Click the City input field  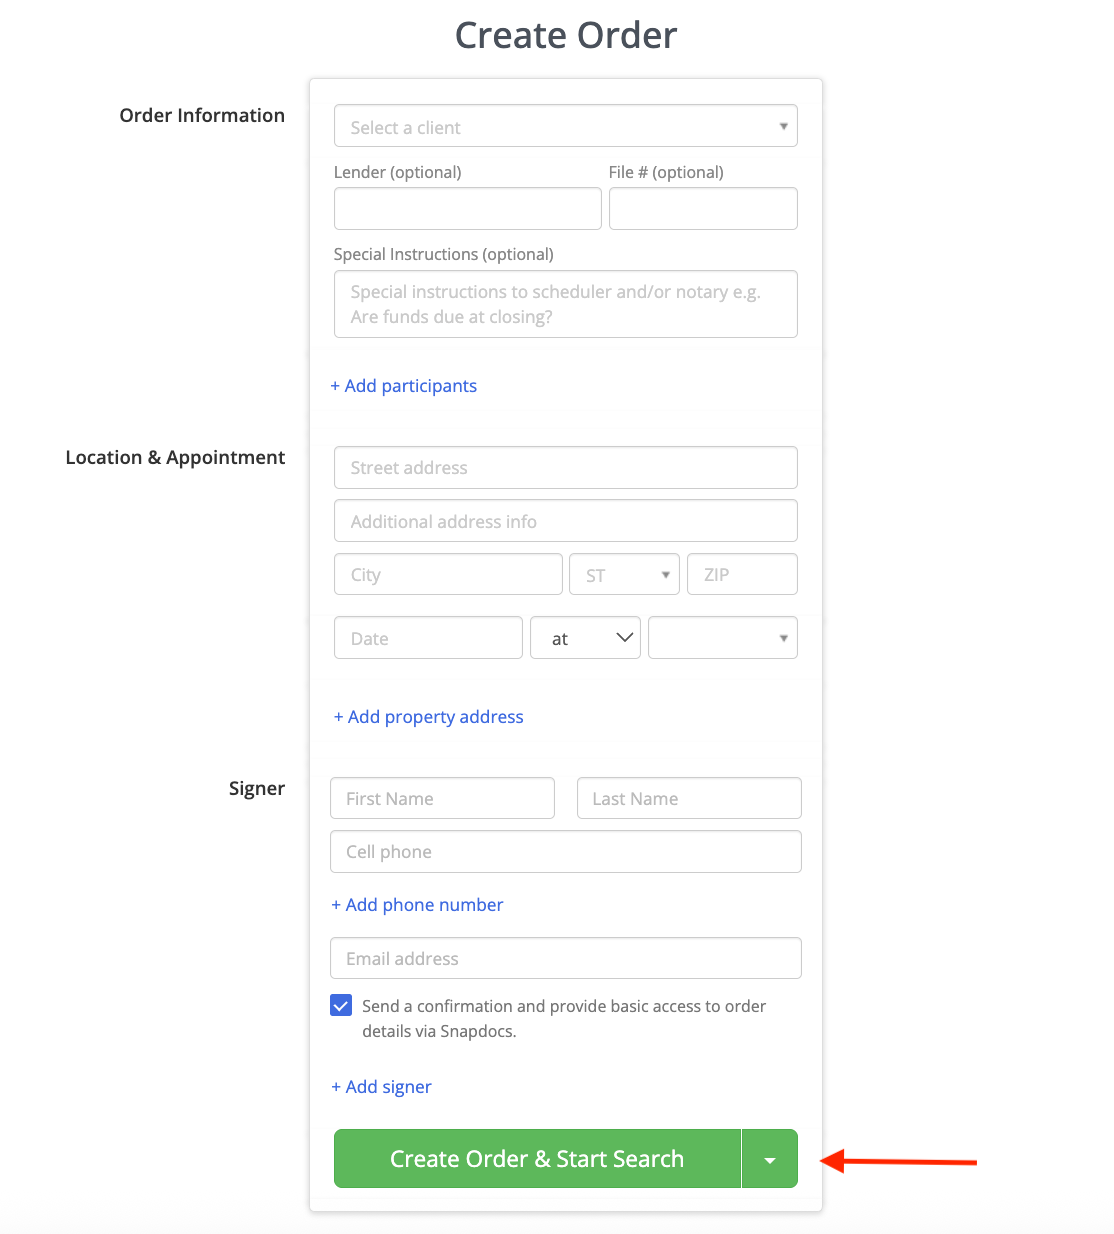[x=448, y=575]
